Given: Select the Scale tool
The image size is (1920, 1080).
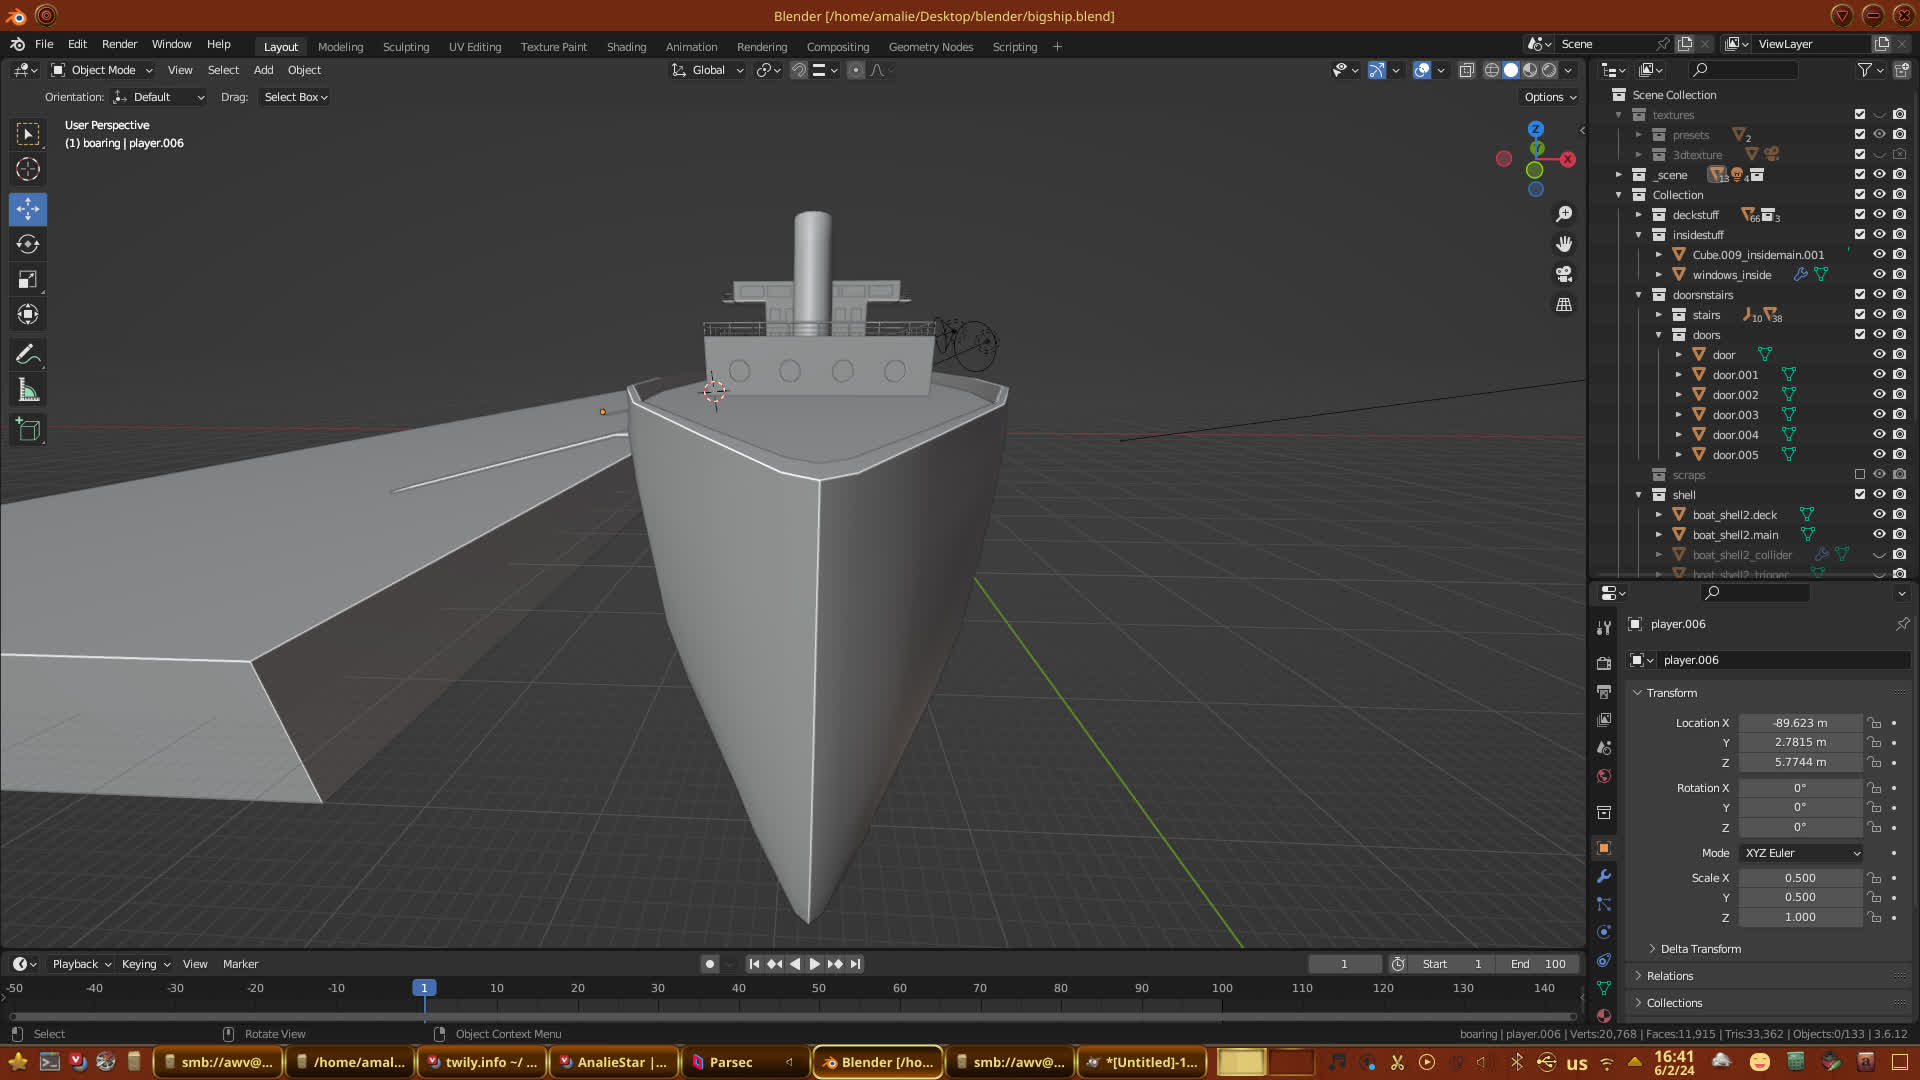Looking at the screenshot, I should (x=28, y=280).
